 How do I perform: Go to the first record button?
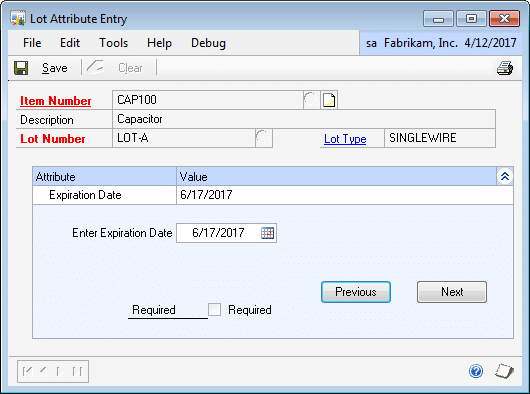(27, 372)
